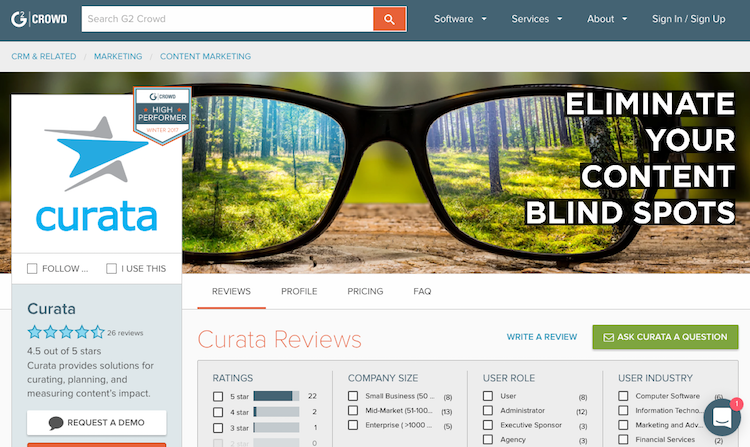Viewport: 750px width, 447px height.
Task: Click Ask Curata a Question button
Action: [x=665, y=337]
